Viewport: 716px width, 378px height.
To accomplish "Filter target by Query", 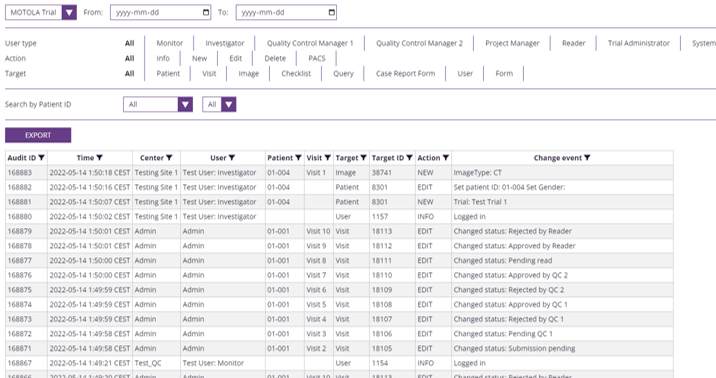I will [343, 74].
